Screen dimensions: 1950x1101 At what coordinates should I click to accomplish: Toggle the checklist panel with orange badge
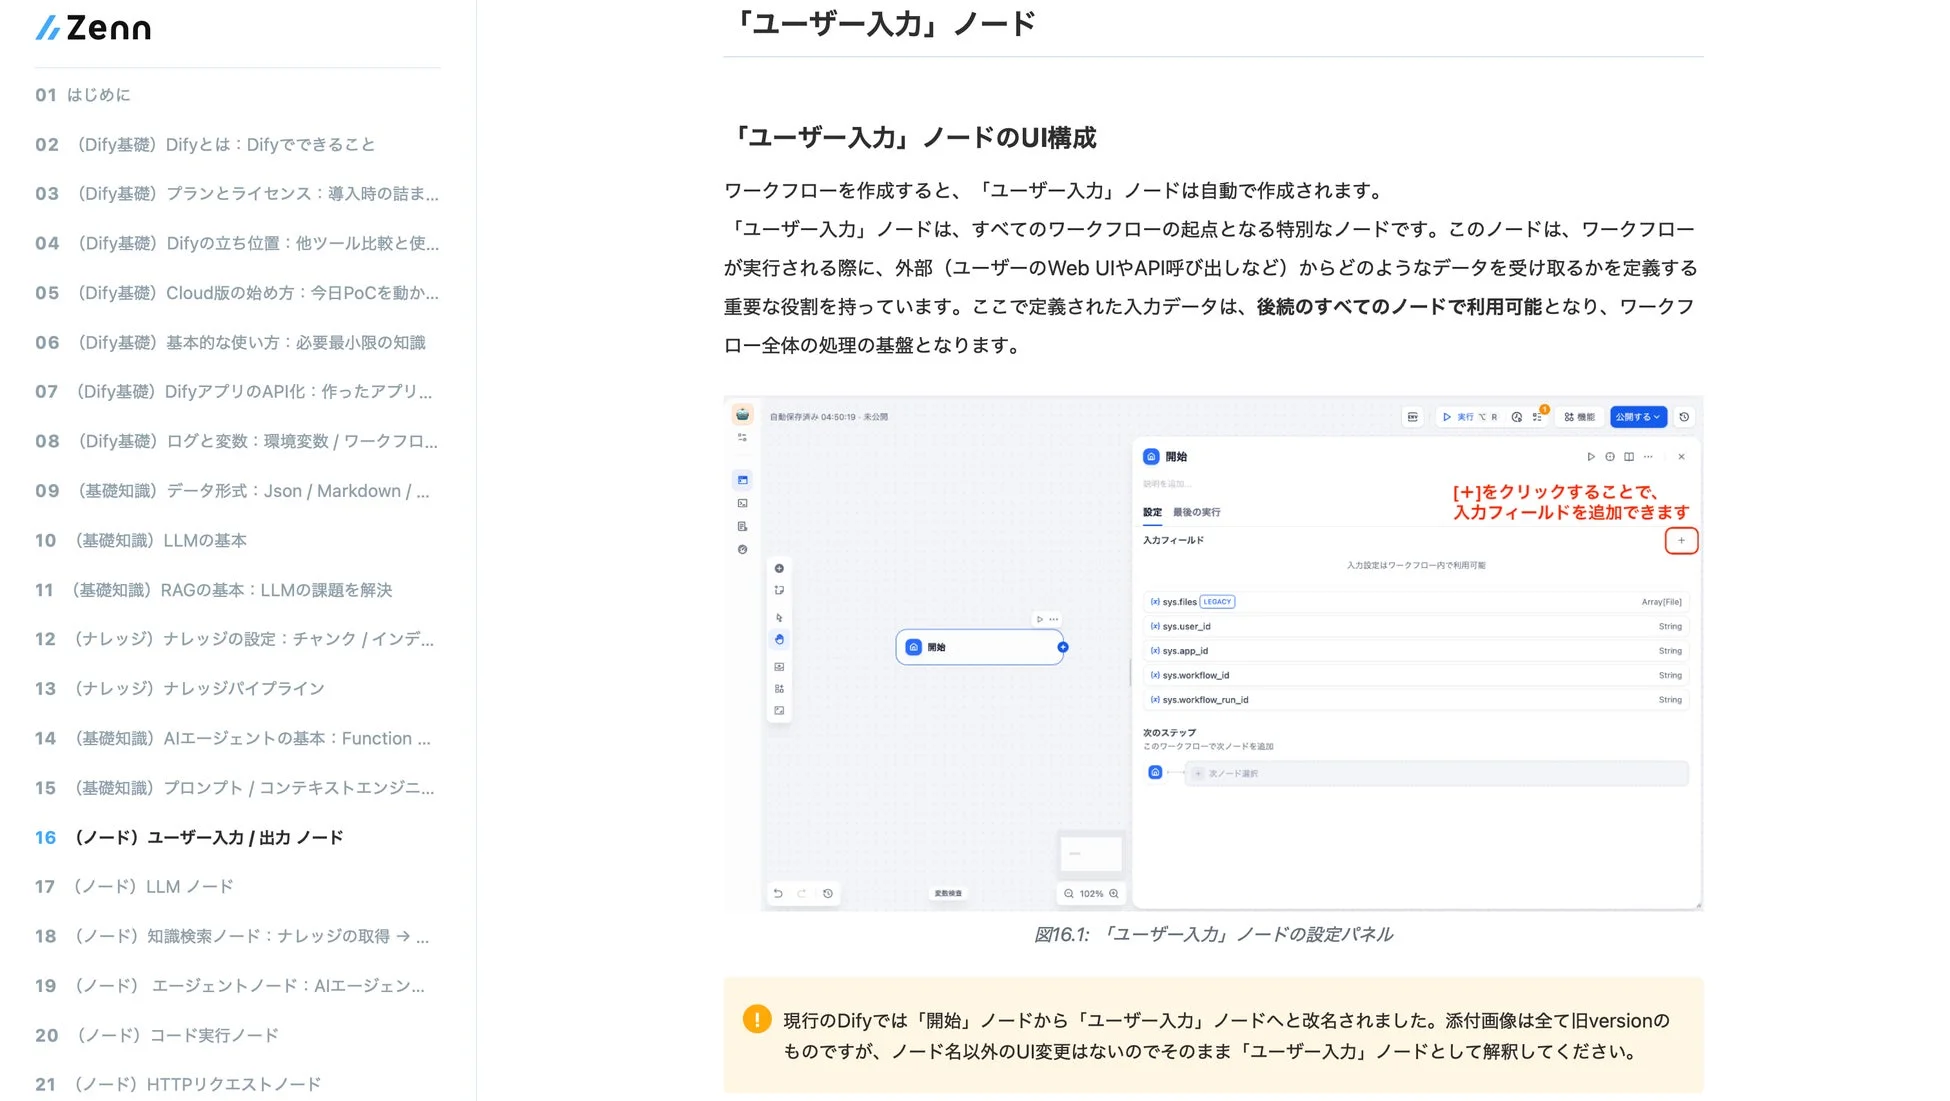[x=1537, y=417]
